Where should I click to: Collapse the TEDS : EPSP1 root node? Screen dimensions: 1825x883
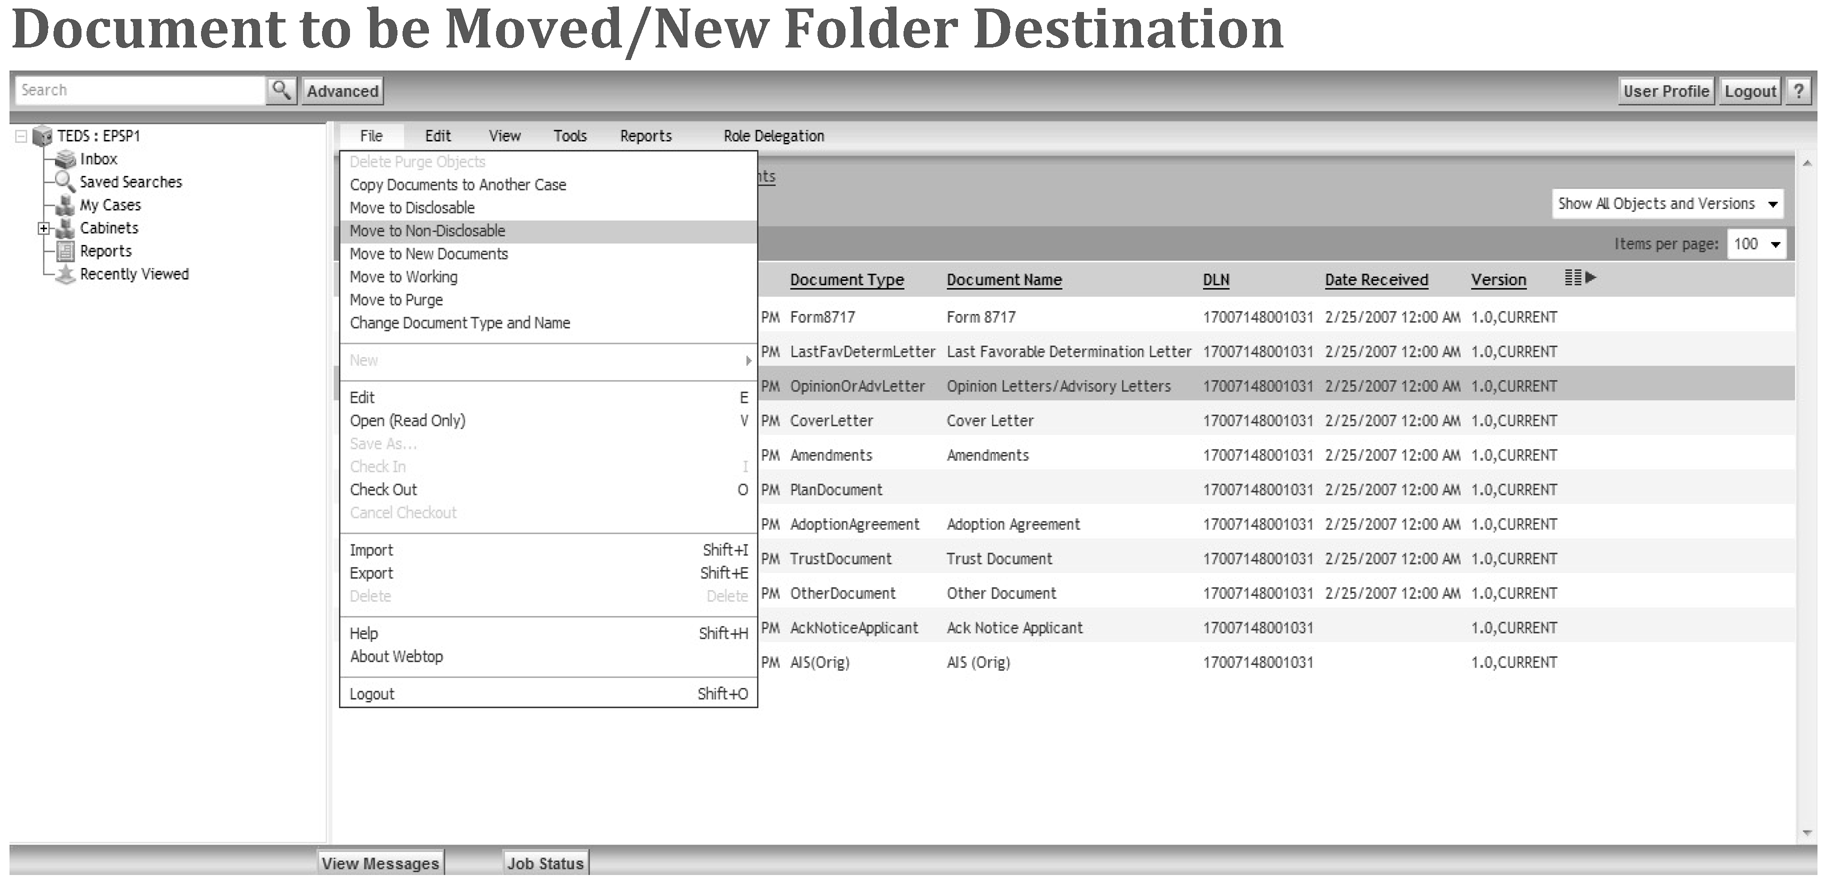[x=21, y=136]
